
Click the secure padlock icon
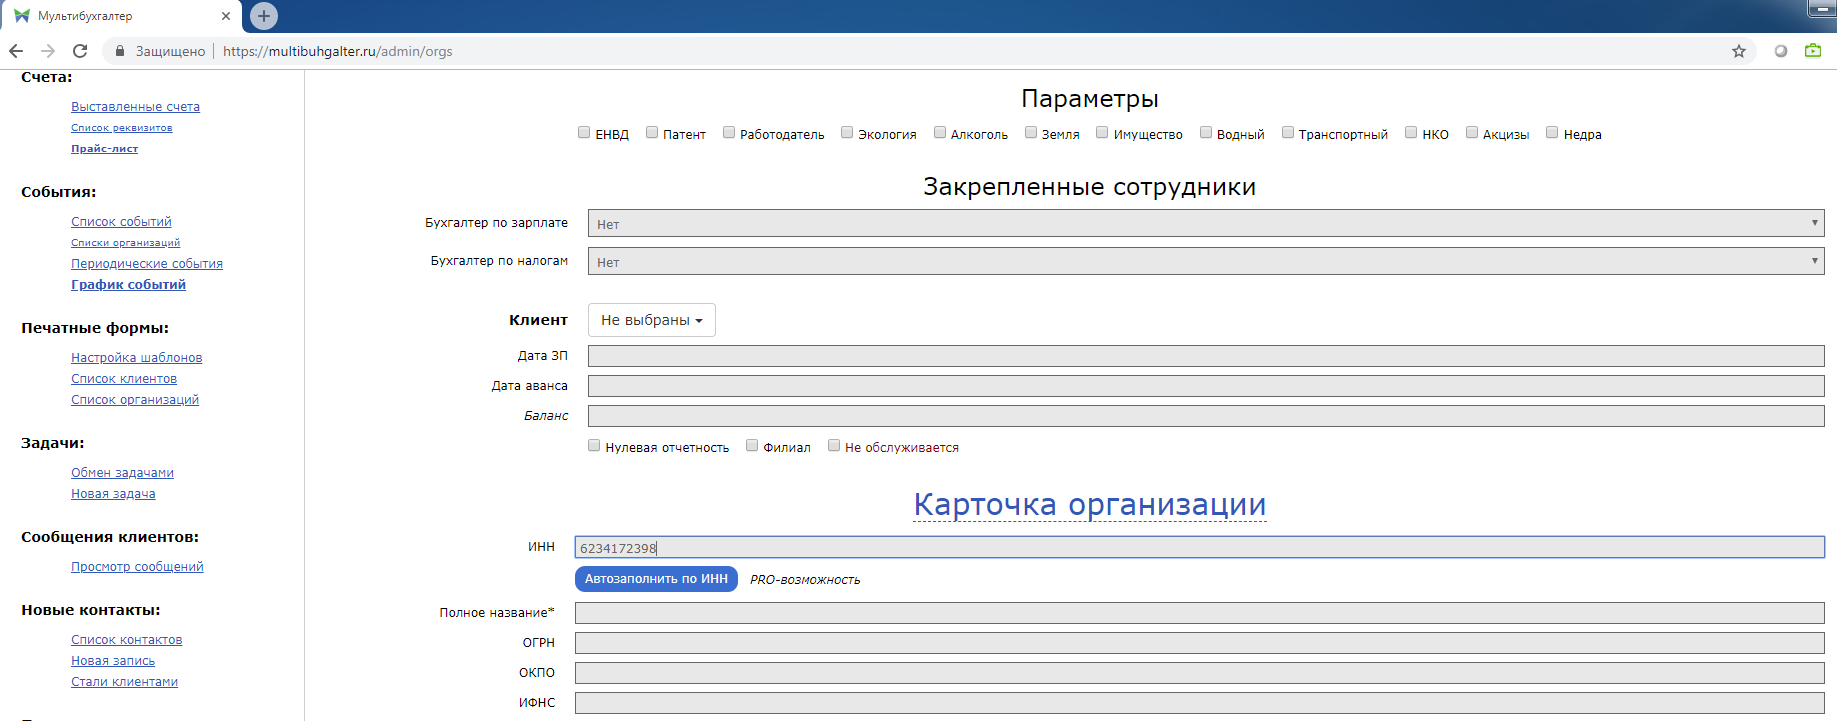pos(120,51)
